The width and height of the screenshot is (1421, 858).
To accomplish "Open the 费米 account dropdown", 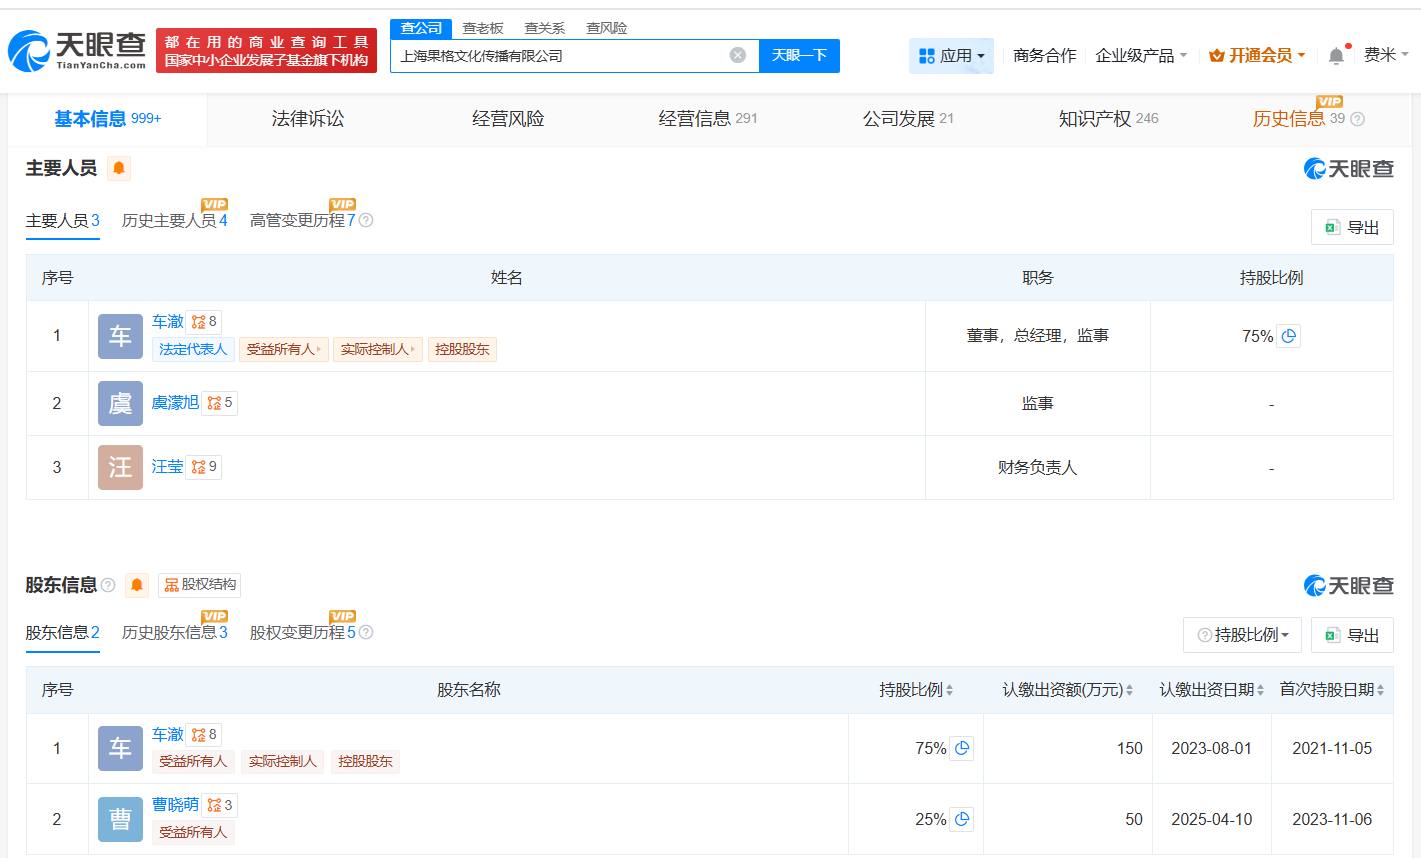I will pos(1386,55).
